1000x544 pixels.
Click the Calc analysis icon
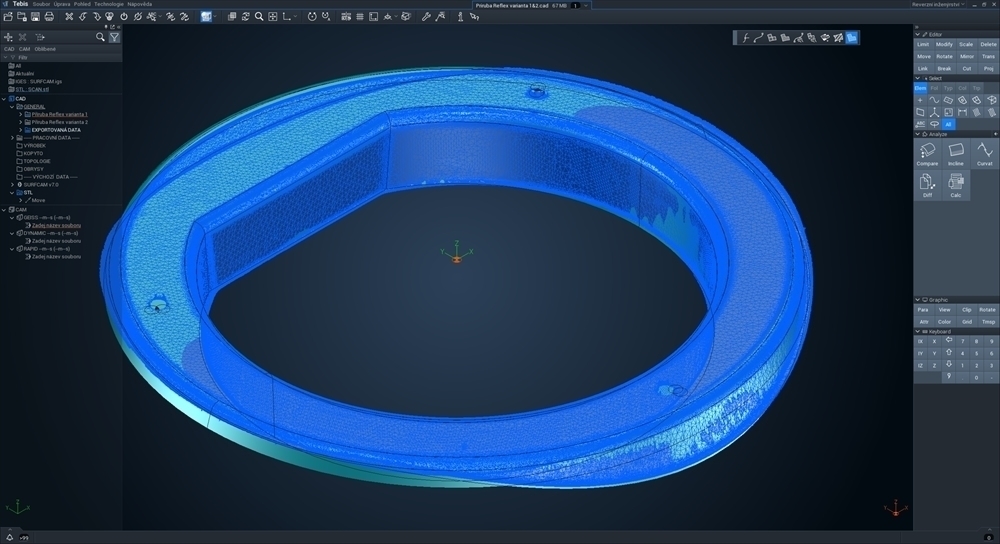click(955, 185)
